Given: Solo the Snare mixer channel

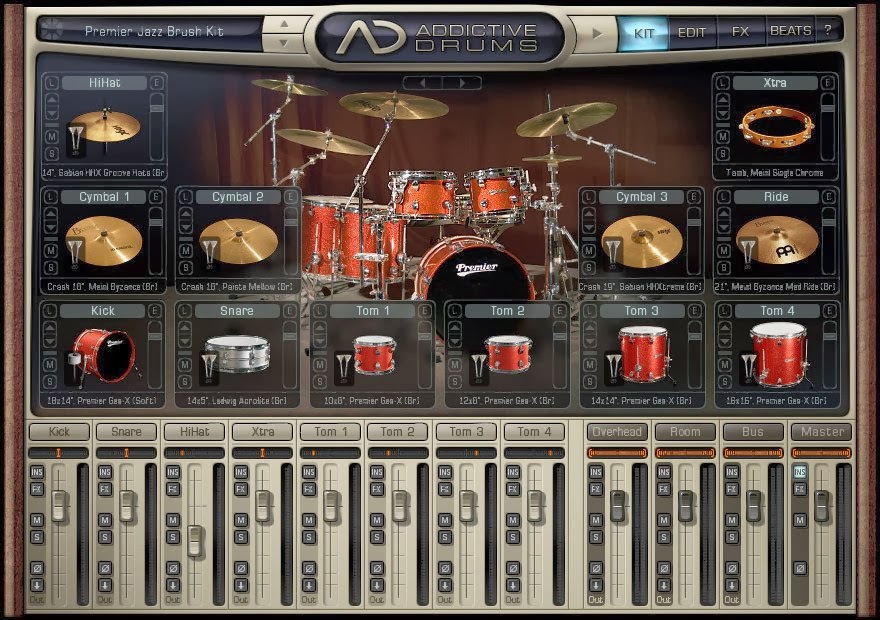Looking at the screenshot, I should [x=104, y=537].
